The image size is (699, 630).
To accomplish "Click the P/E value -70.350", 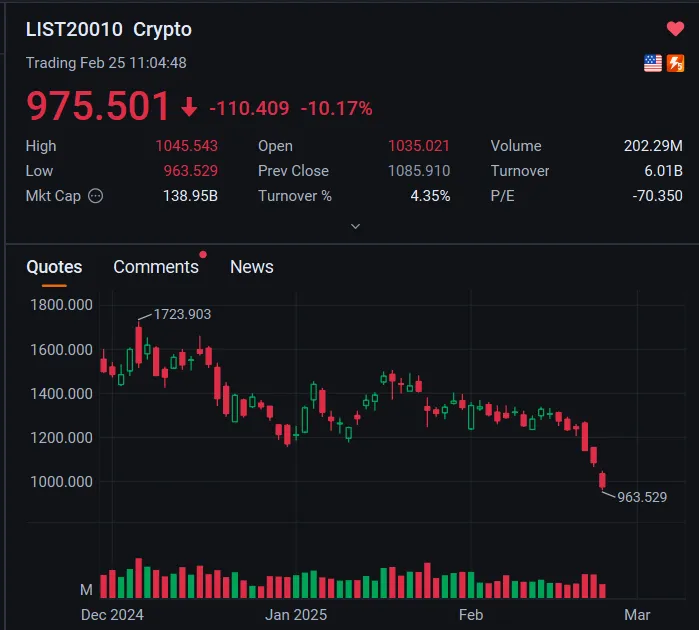I will point(657,196).
